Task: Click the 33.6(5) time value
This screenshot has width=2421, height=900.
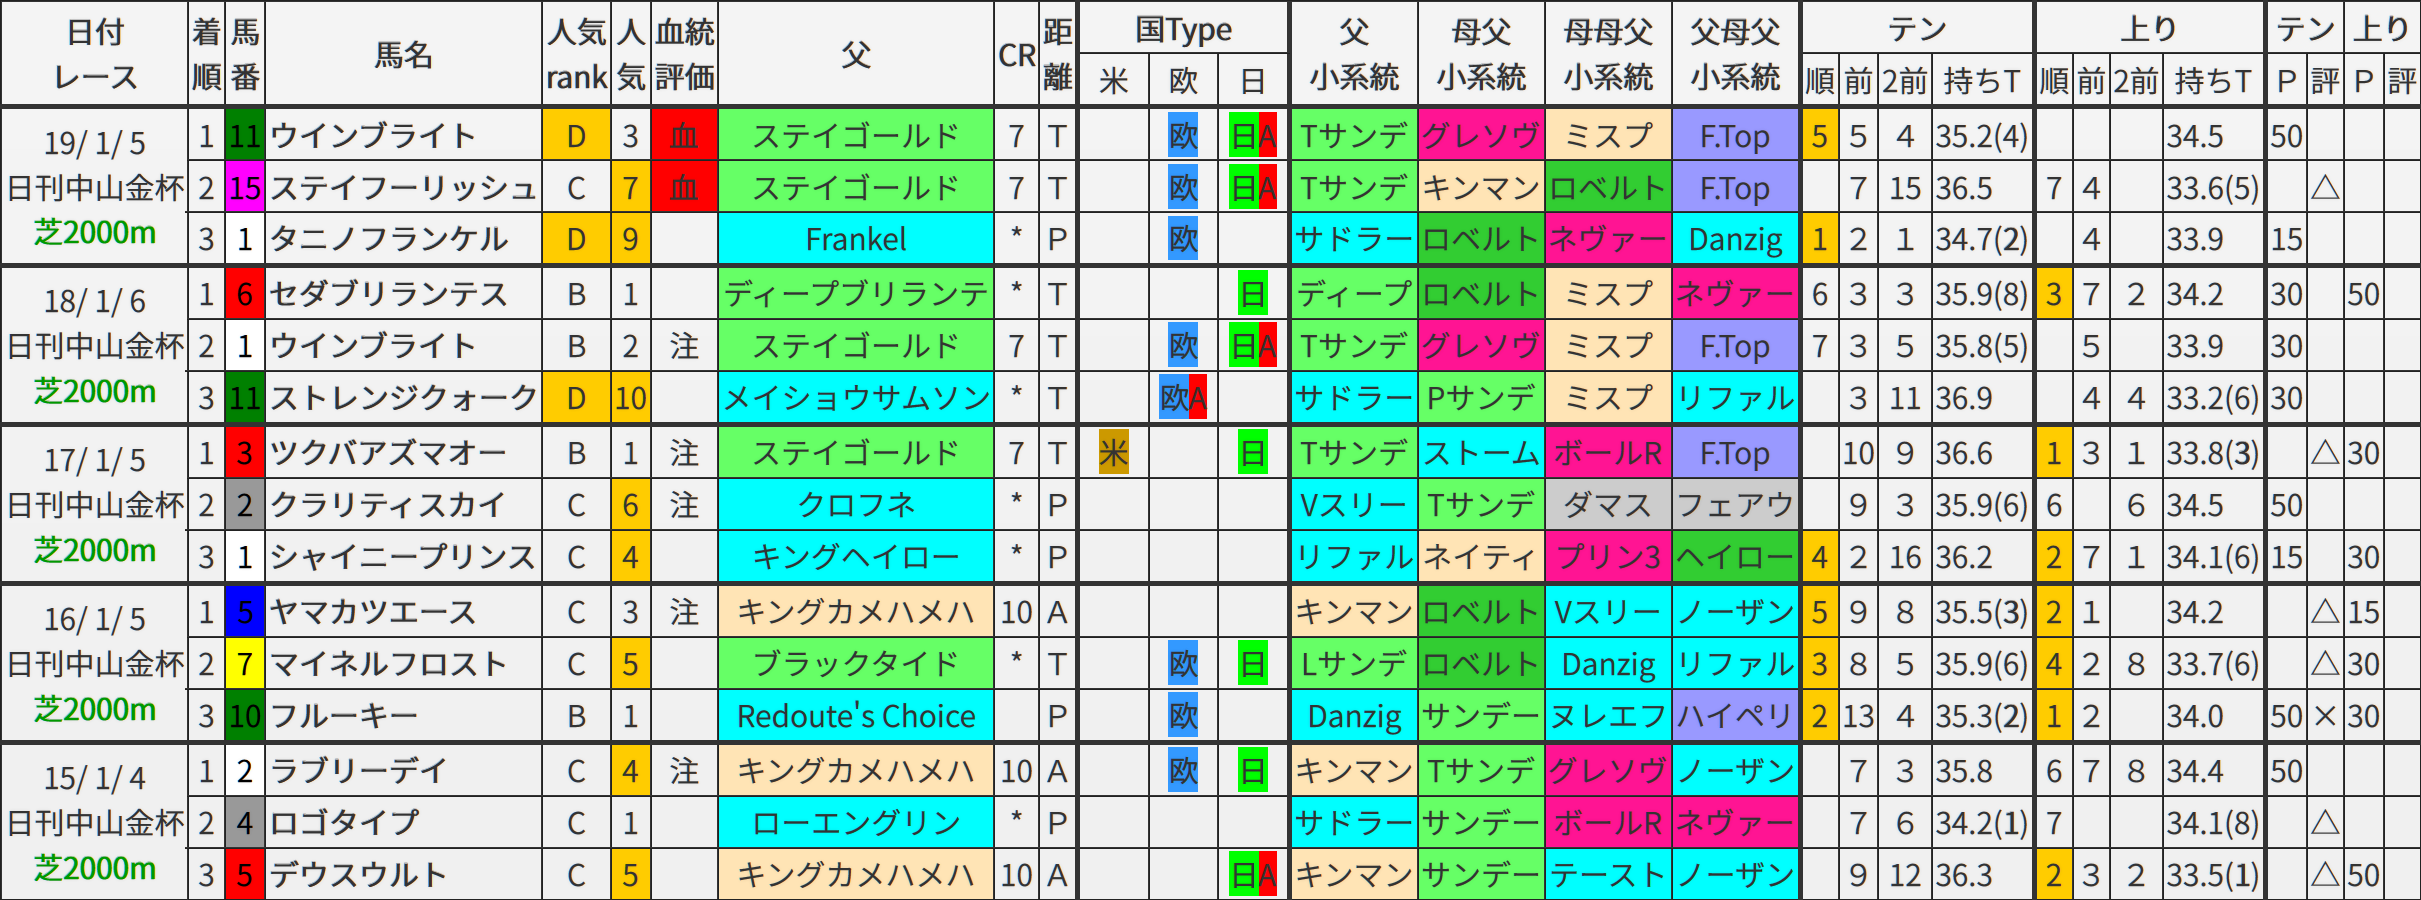Action: tap(2212, 188)
